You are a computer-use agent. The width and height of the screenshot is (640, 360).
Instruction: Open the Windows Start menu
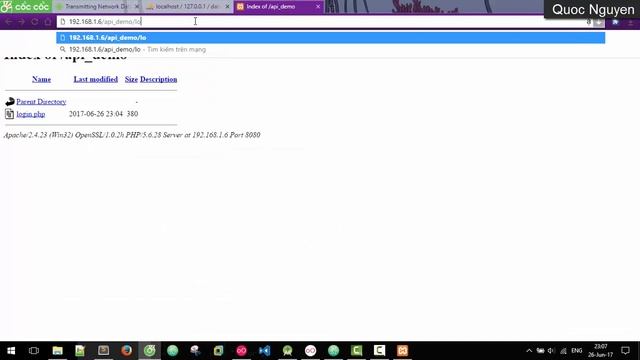coord(11,351)
